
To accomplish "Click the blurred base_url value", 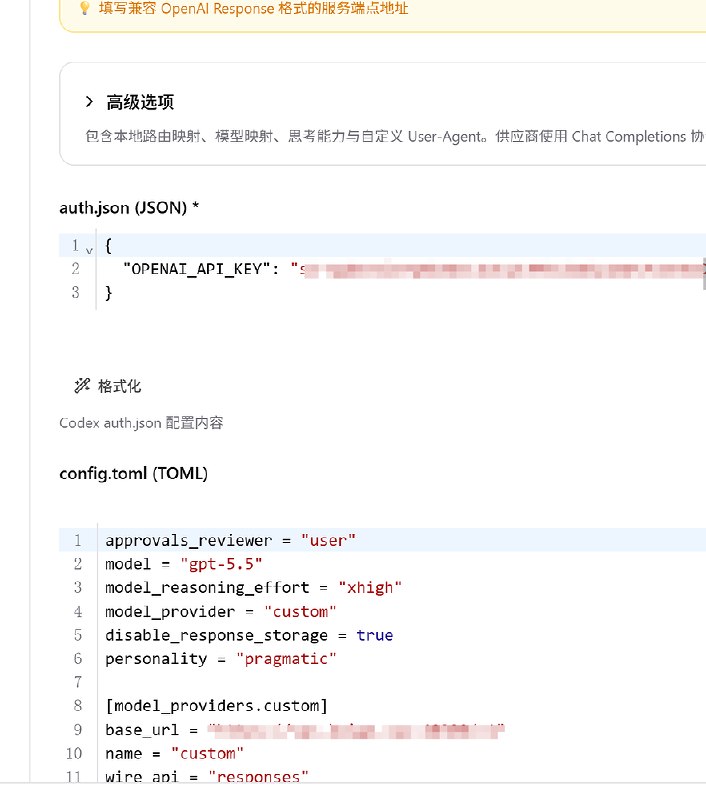I will coord(356,730).
